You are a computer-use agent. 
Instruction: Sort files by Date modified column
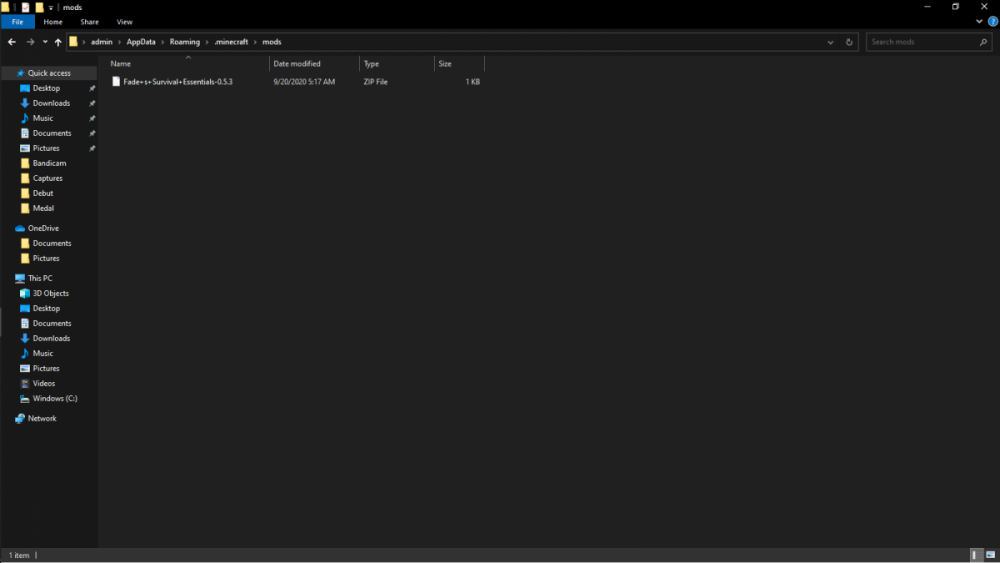296,64
